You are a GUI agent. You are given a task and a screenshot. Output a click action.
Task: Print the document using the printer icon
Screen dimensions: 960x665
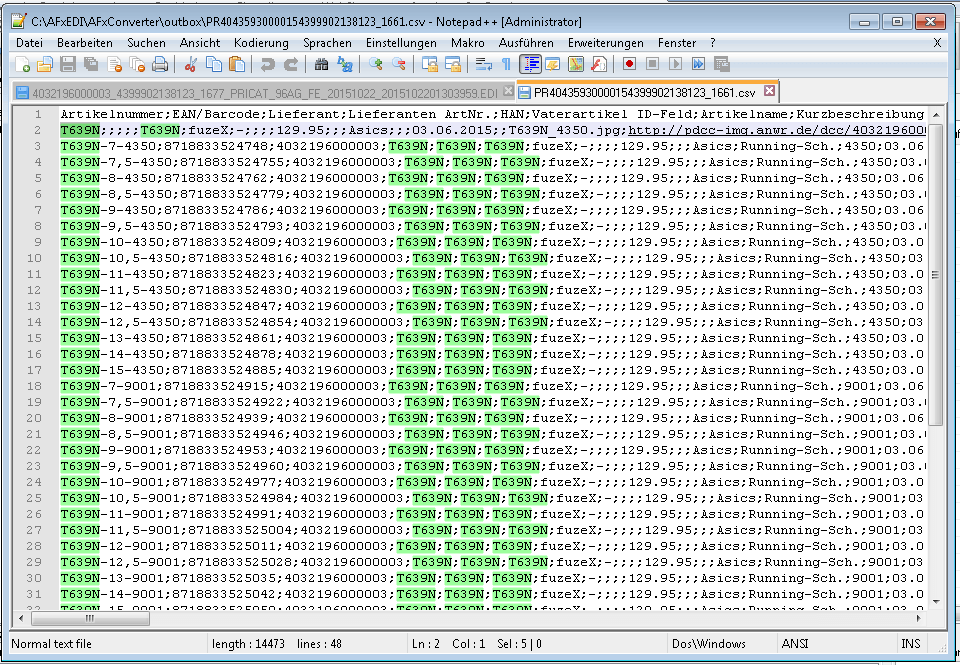click(x=159, y=64)
